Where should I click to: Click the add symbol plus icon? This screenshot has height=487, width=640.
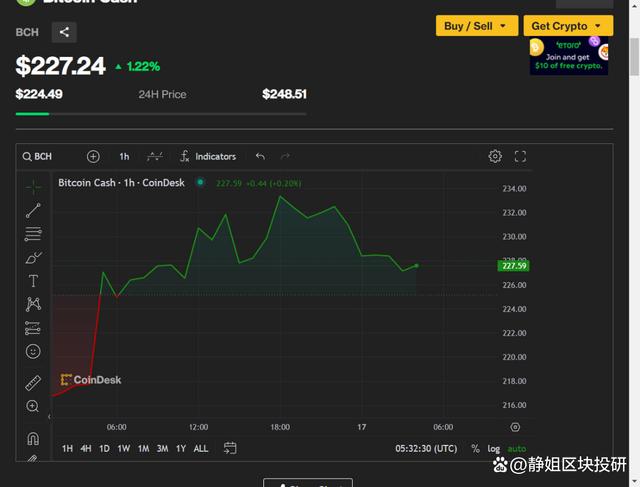tap(93, 156)
